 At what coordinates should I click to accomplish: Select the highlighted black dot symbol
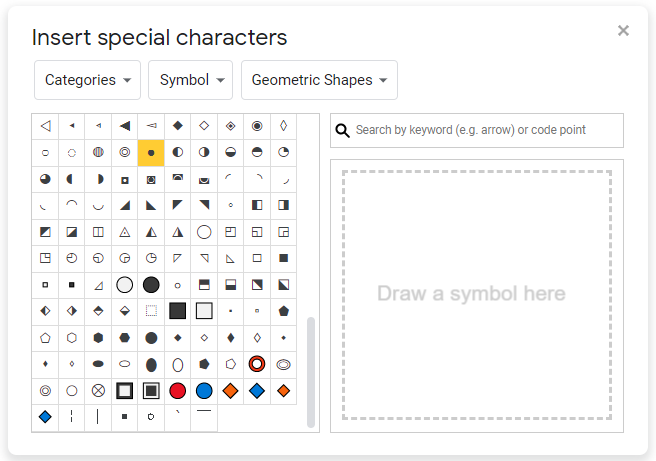(x=151, y=153)
